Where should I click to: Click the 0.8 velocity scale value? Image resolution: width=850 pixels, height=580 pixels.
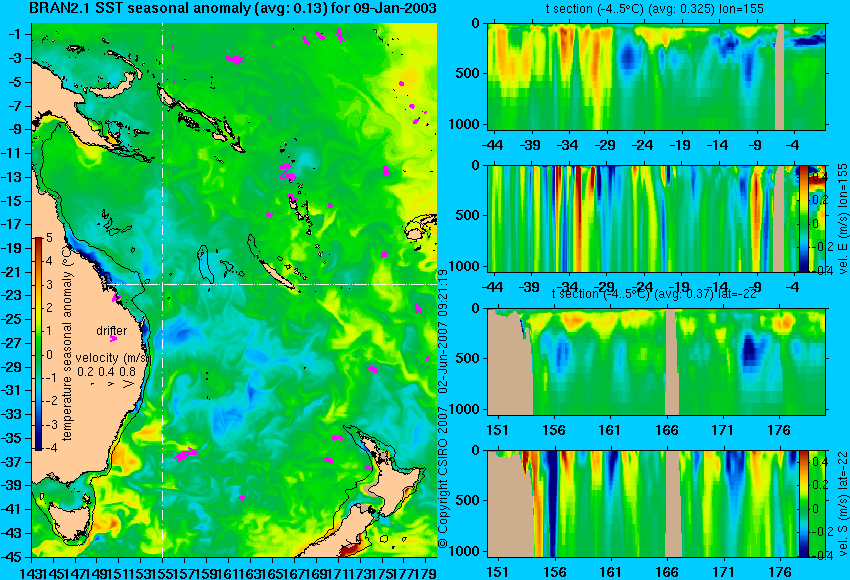point(128,372)
